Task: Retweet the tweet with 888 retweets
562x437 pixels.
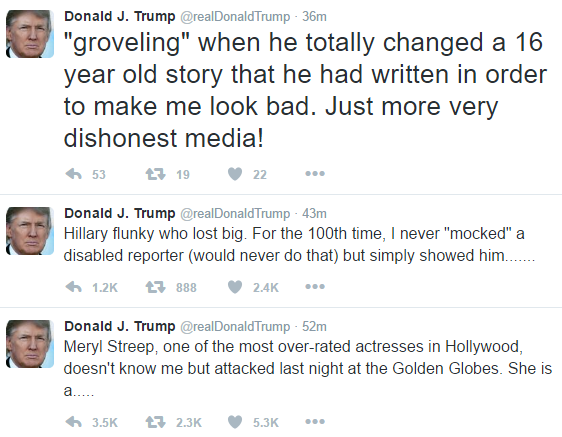Action: (156, 287)
